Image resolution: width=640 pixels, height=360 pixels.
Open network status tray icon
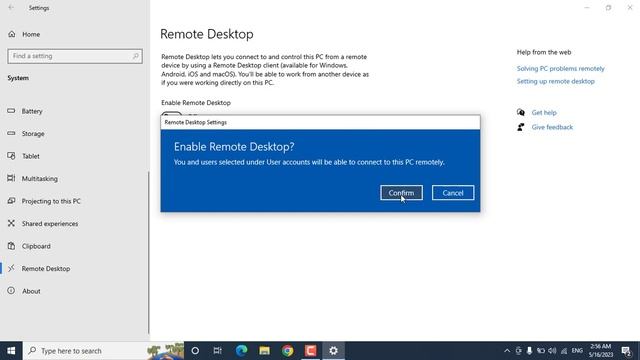(x=564, y=351)
